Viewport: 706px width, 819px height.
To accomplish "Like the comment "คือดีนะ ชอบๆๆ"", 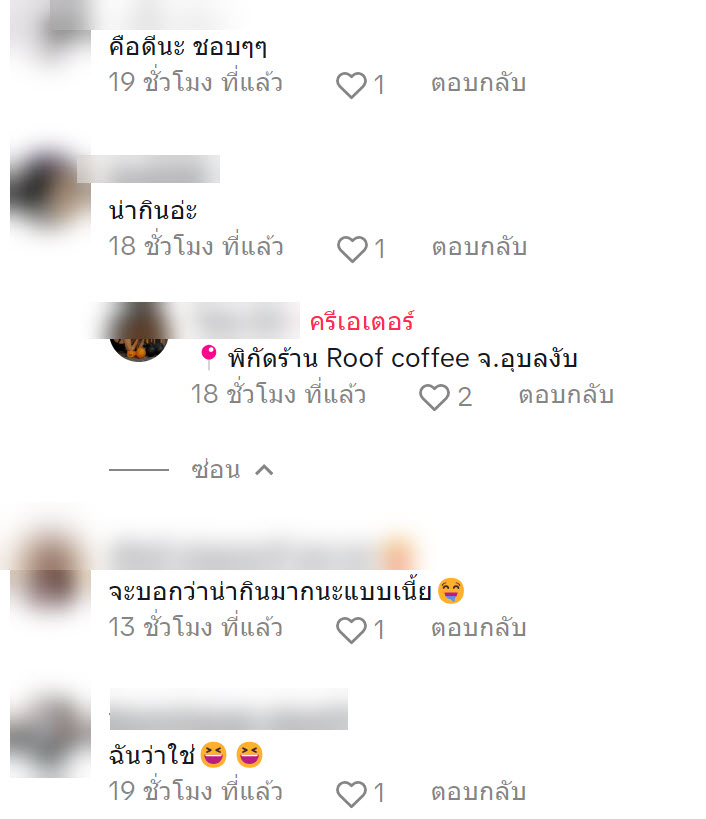I will tap(351, 85).
